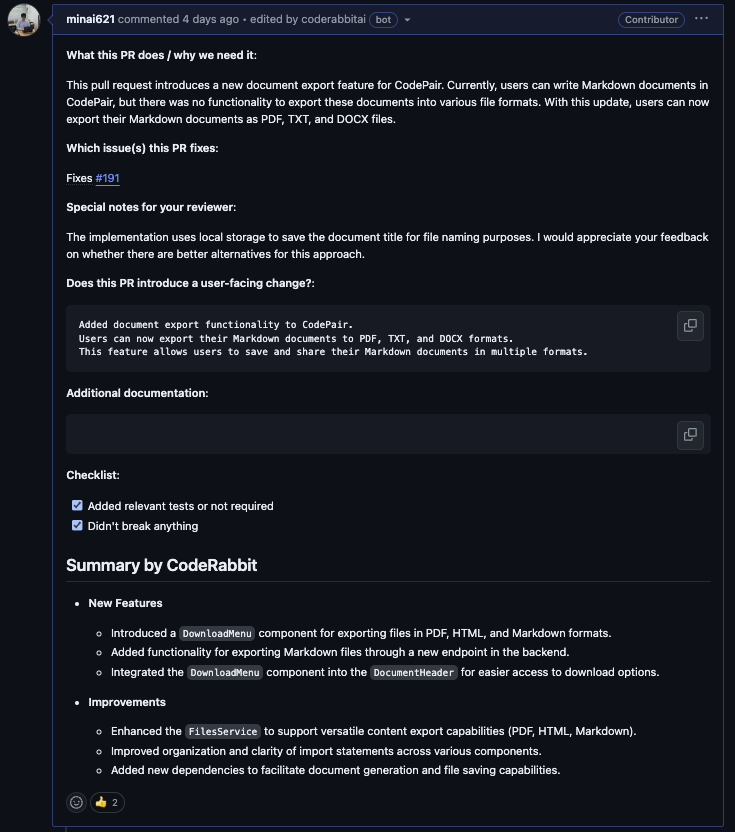Click the FilesService inline code

tap(223, 731)
